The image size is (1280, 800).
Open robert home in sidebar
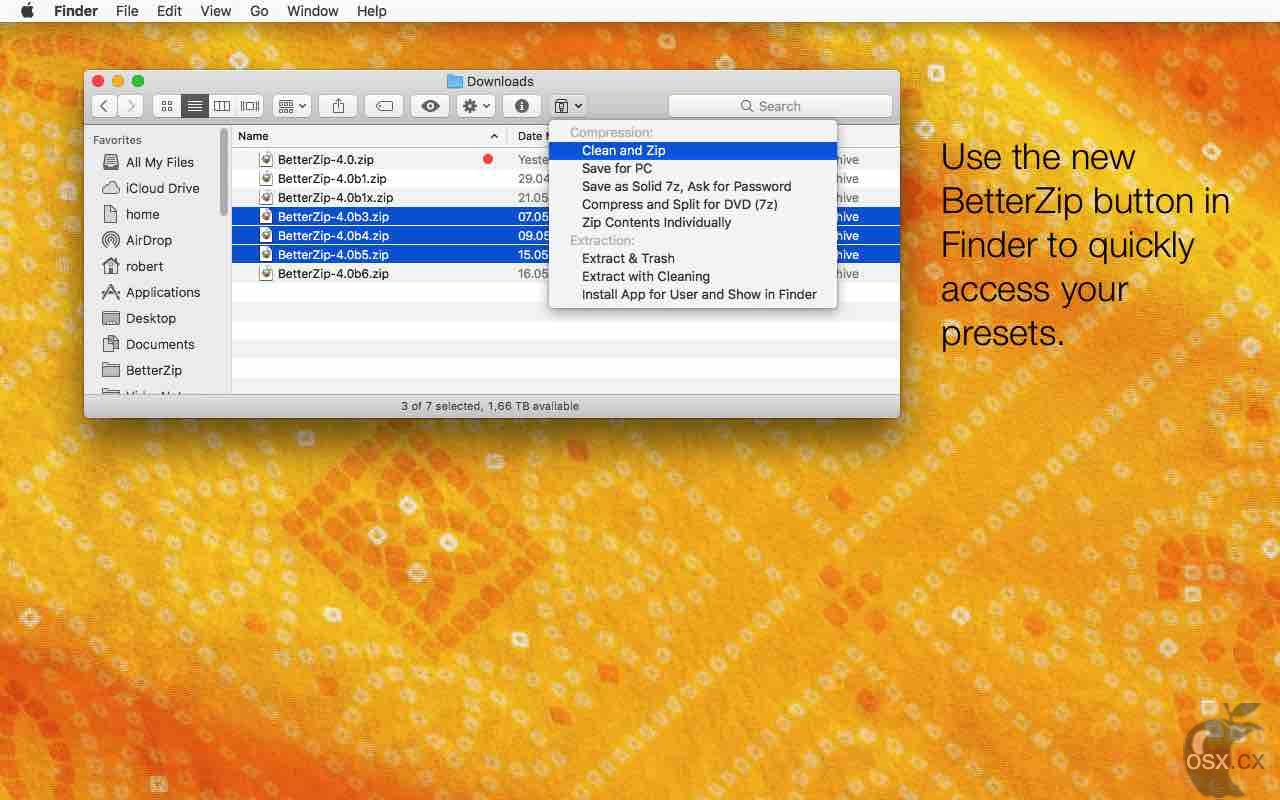(144, 266)
